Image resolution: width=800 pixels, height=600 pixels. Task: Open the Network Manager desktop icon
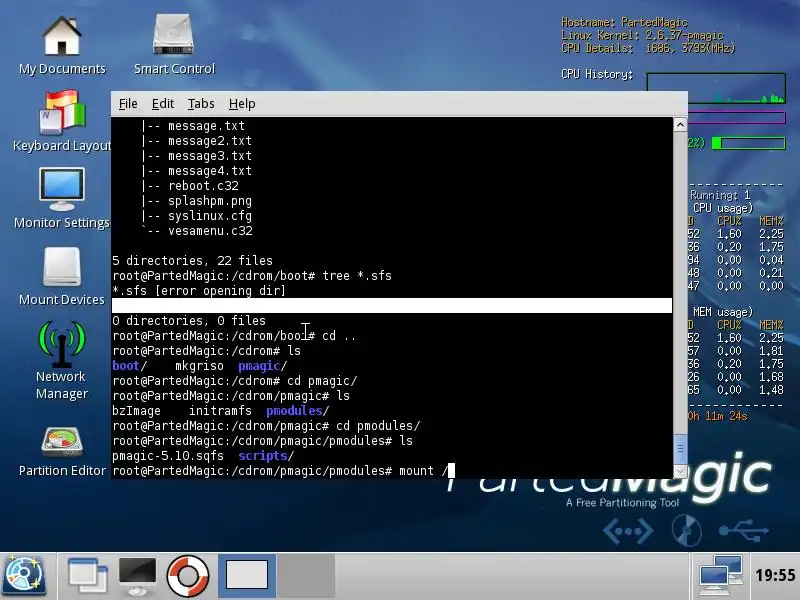pos(62,360)
